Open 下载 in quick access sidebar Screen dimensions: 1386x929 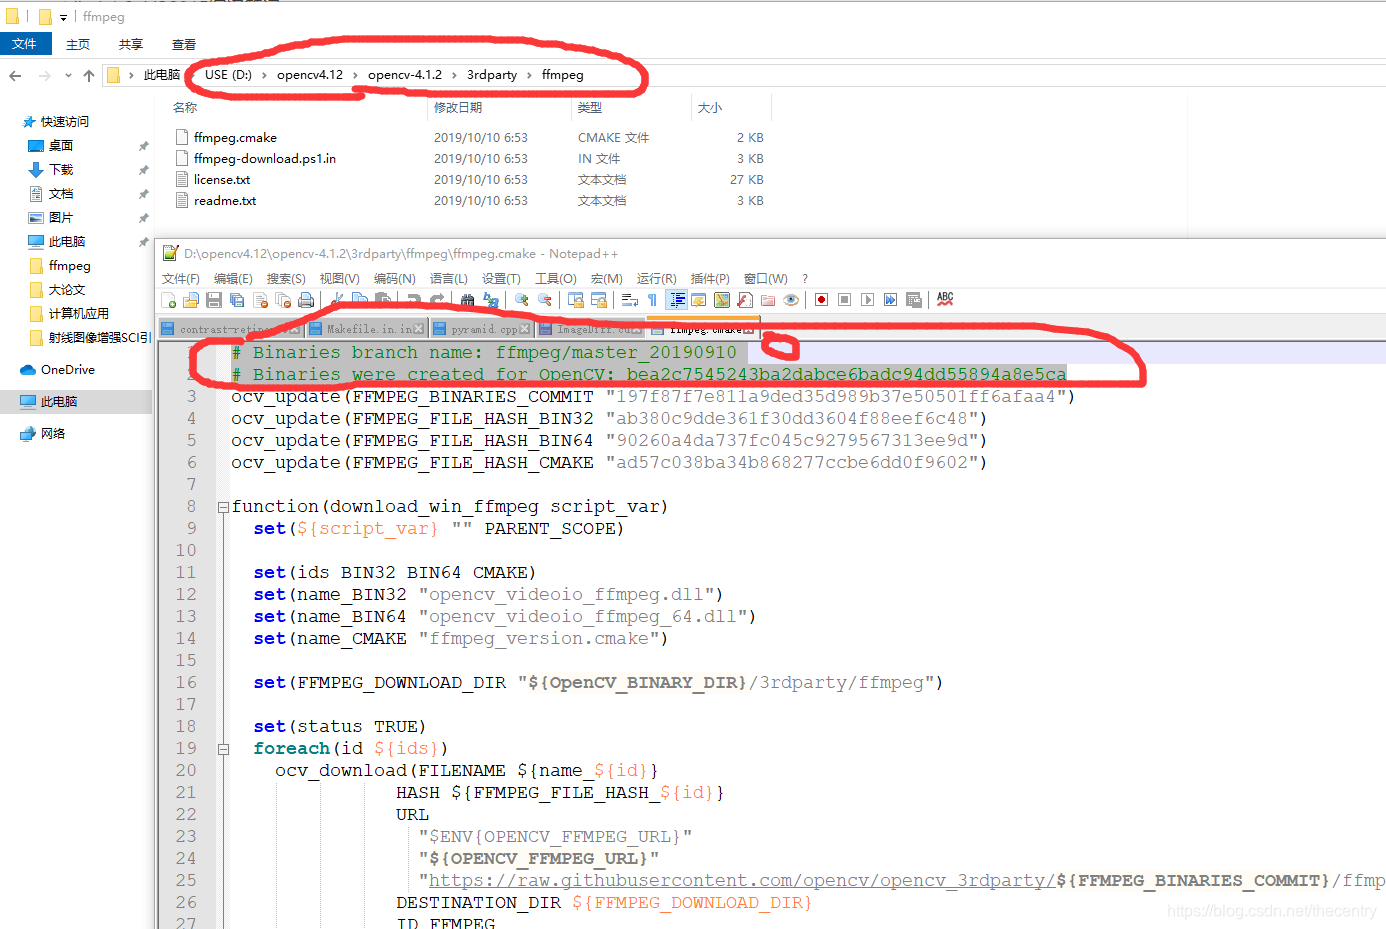pyautogui.click(x=61, y=170)
